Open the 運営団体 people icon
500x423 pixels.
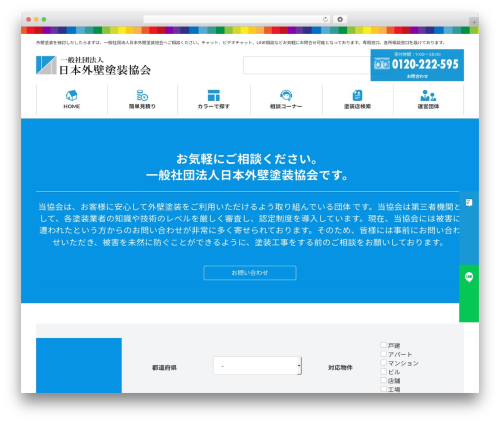click(428, 95)
